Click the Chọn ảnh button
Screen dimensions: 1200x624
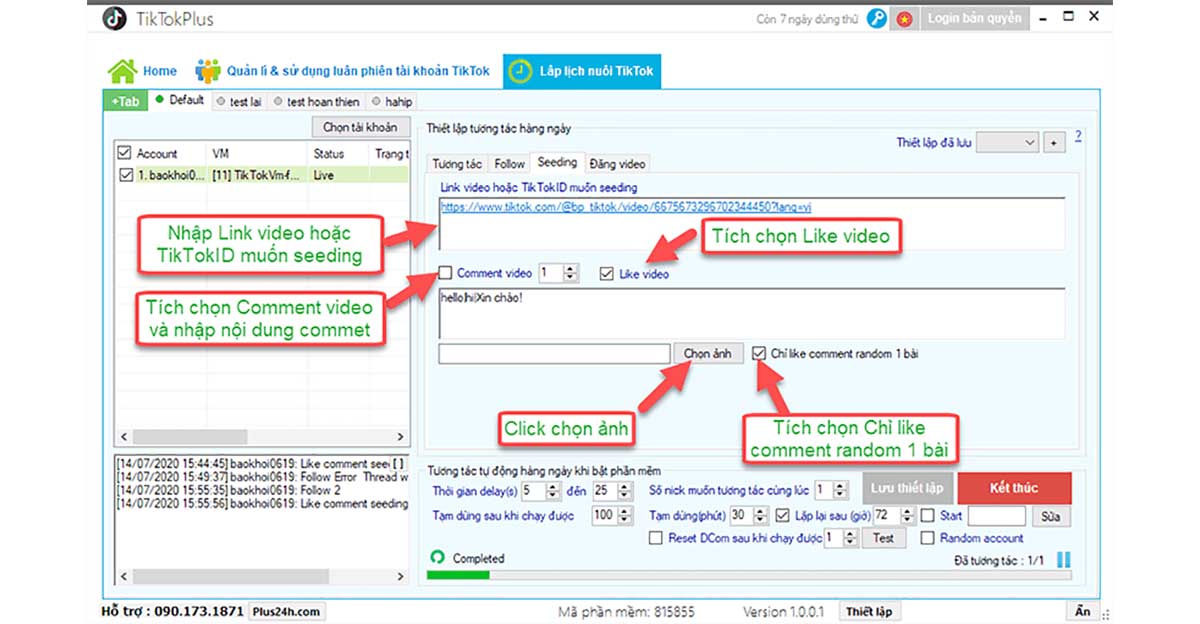click(x=708, y=353)
